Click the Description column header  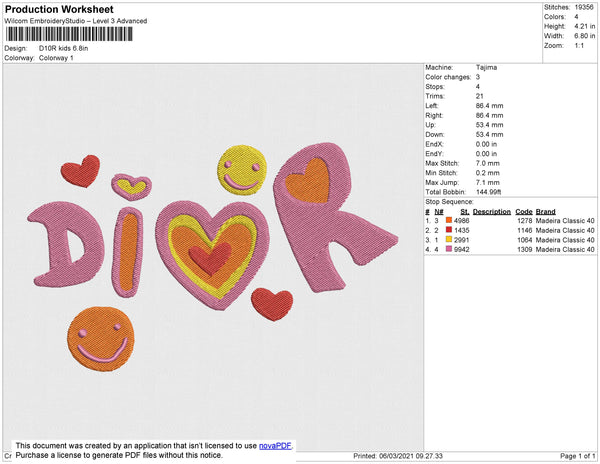tap(492, 212)
